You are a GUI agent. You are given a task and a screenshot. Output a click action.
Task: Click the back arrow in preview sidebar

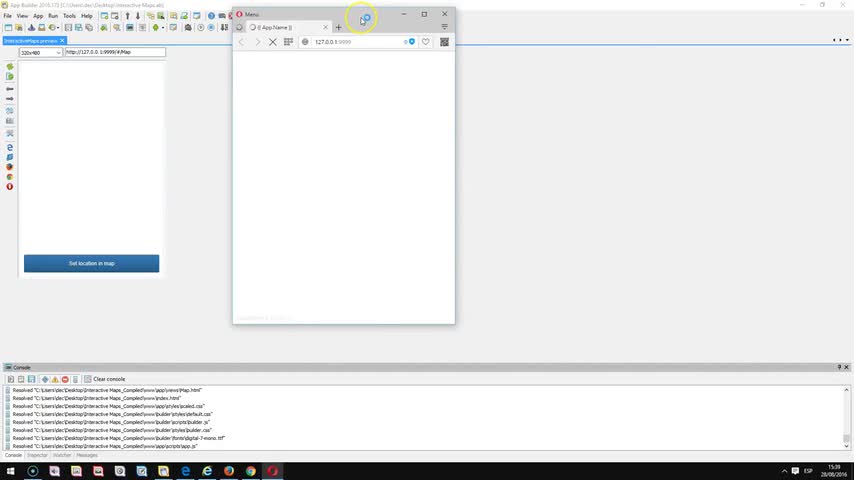(10, 88)
